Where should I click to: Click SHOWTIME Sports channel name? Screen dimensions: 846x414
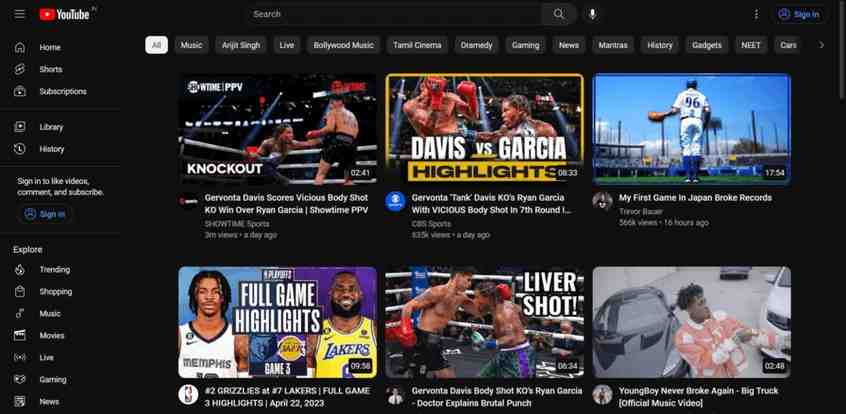[x=237, y=223]
